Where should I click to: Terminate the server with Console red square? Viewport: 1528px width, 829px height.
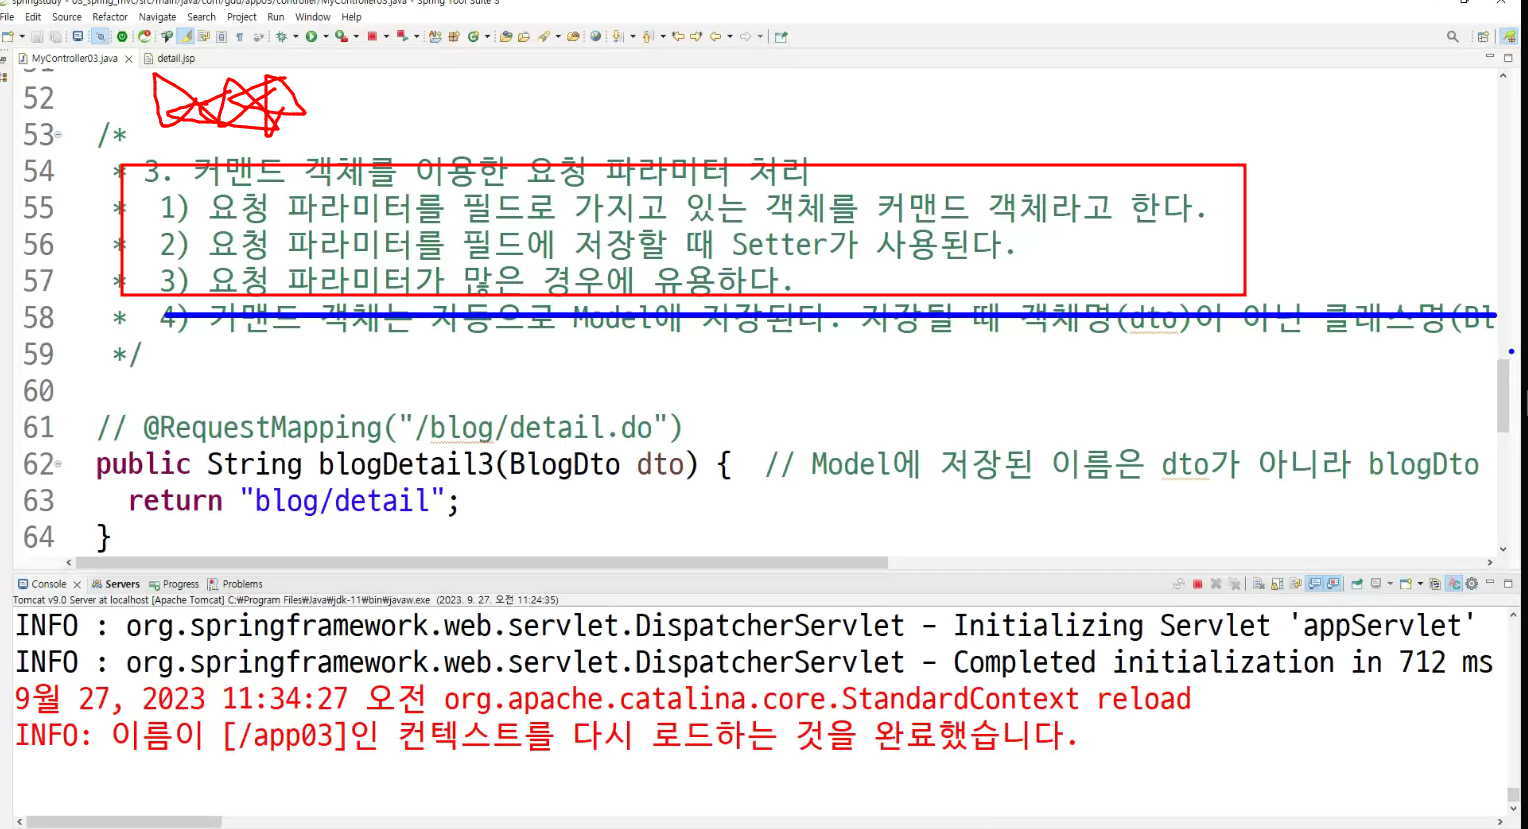[x=1197, y=584]
